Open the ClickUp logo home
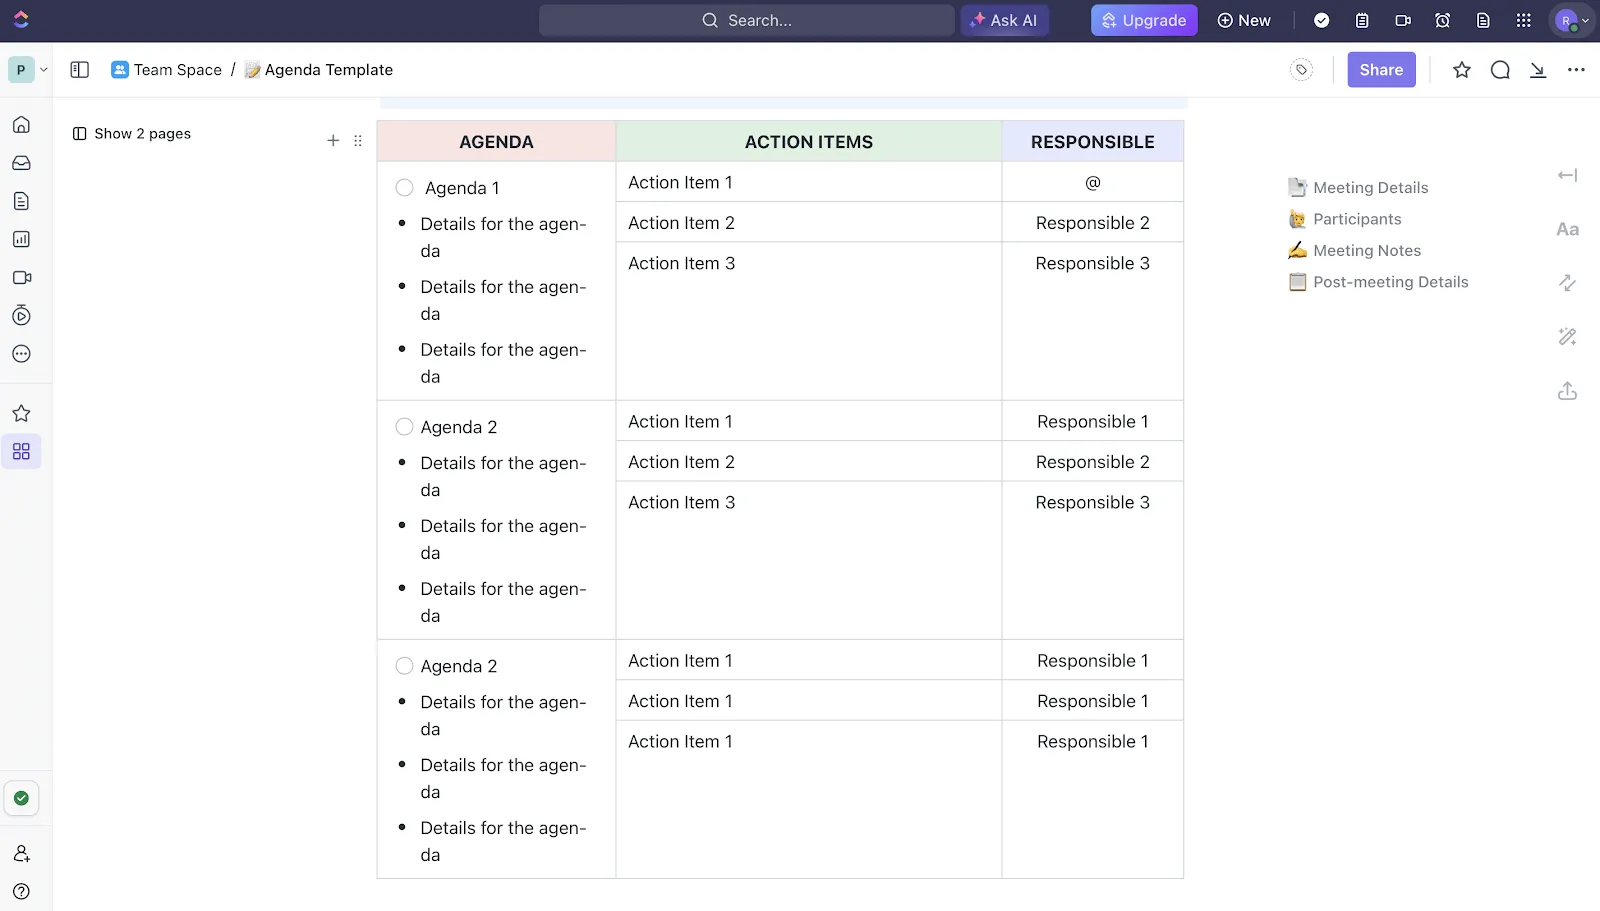 coord(21,20)
